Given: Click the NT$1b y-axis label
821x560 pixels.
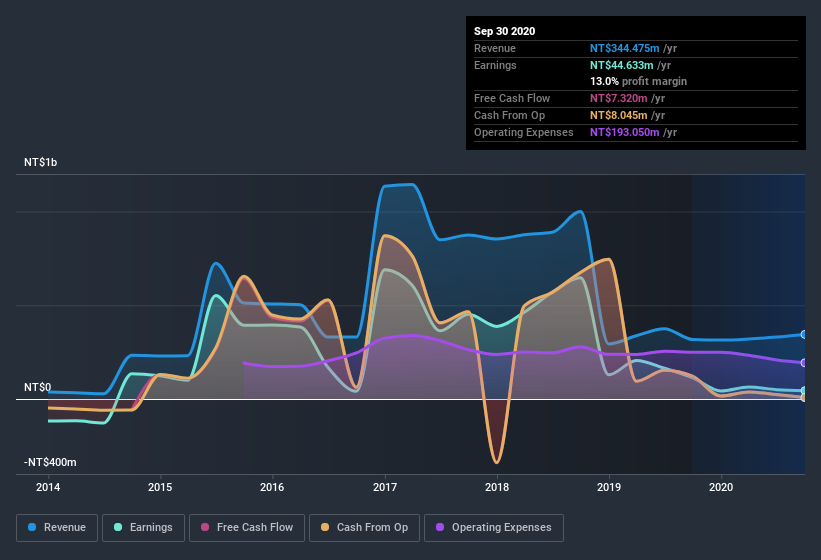Looking at the screenshot, I should pos(41,162).
